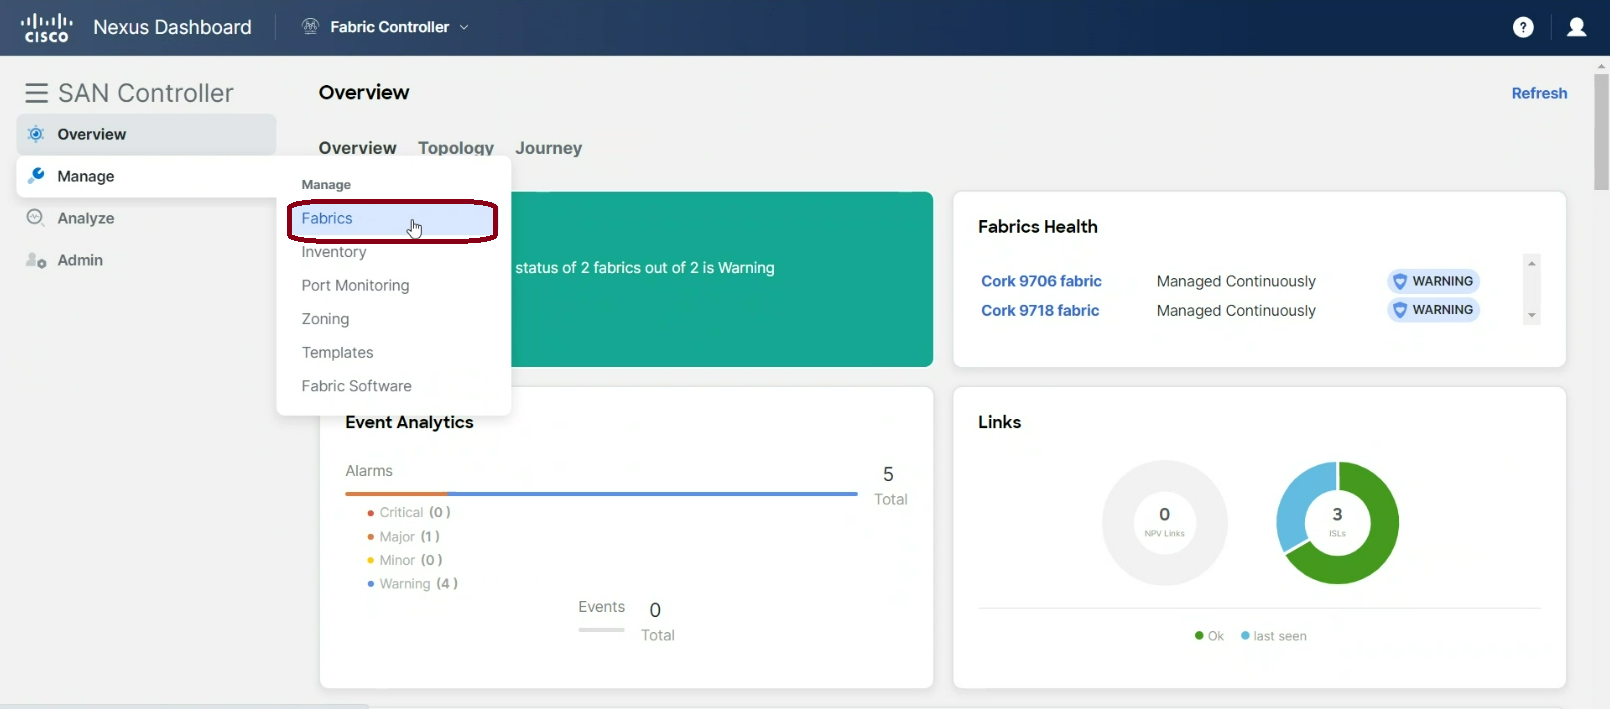This screenshot has height=709, width=1610.
Task: Open the user profile icon
Action: 1577,27
